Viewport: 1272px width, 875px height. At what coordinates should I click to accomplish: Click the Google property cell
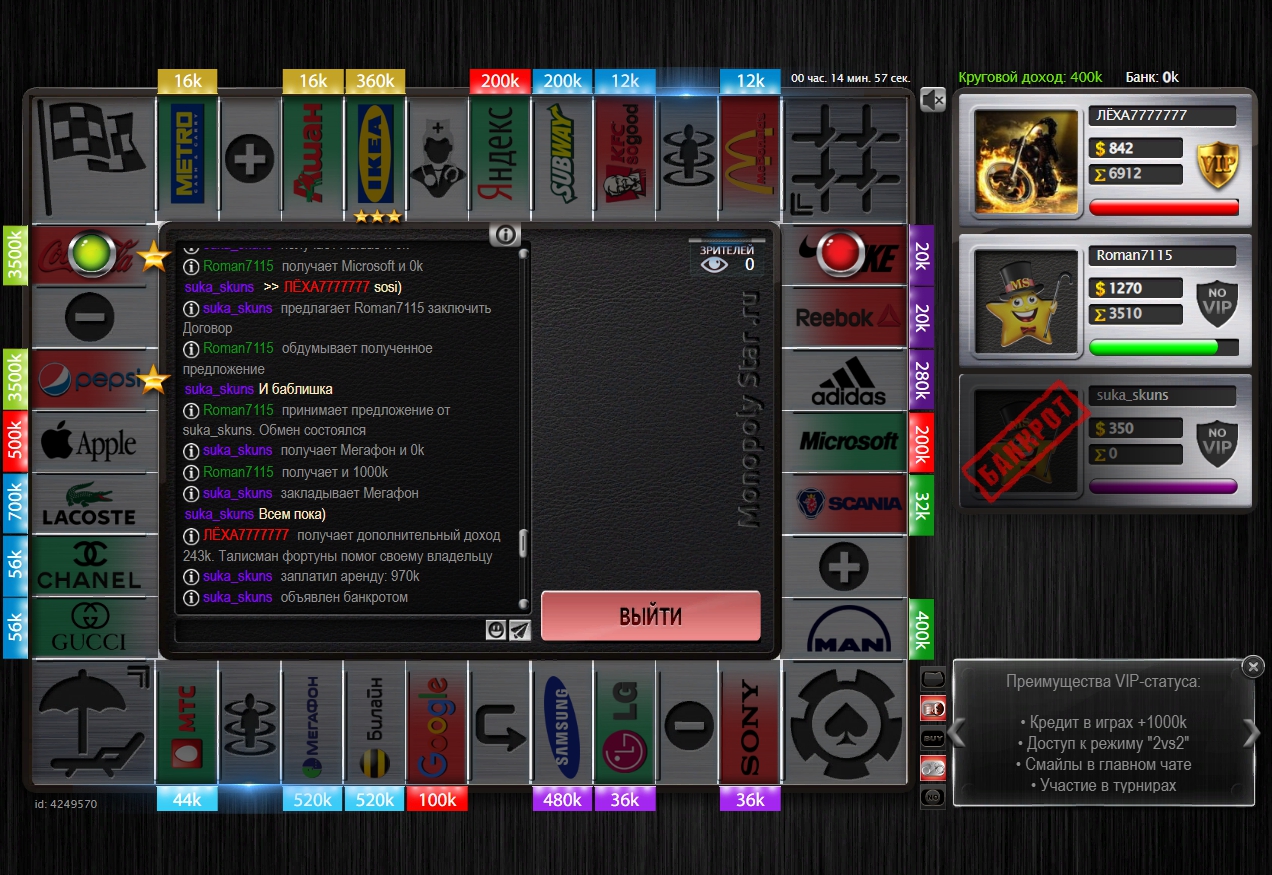(437, 723)
